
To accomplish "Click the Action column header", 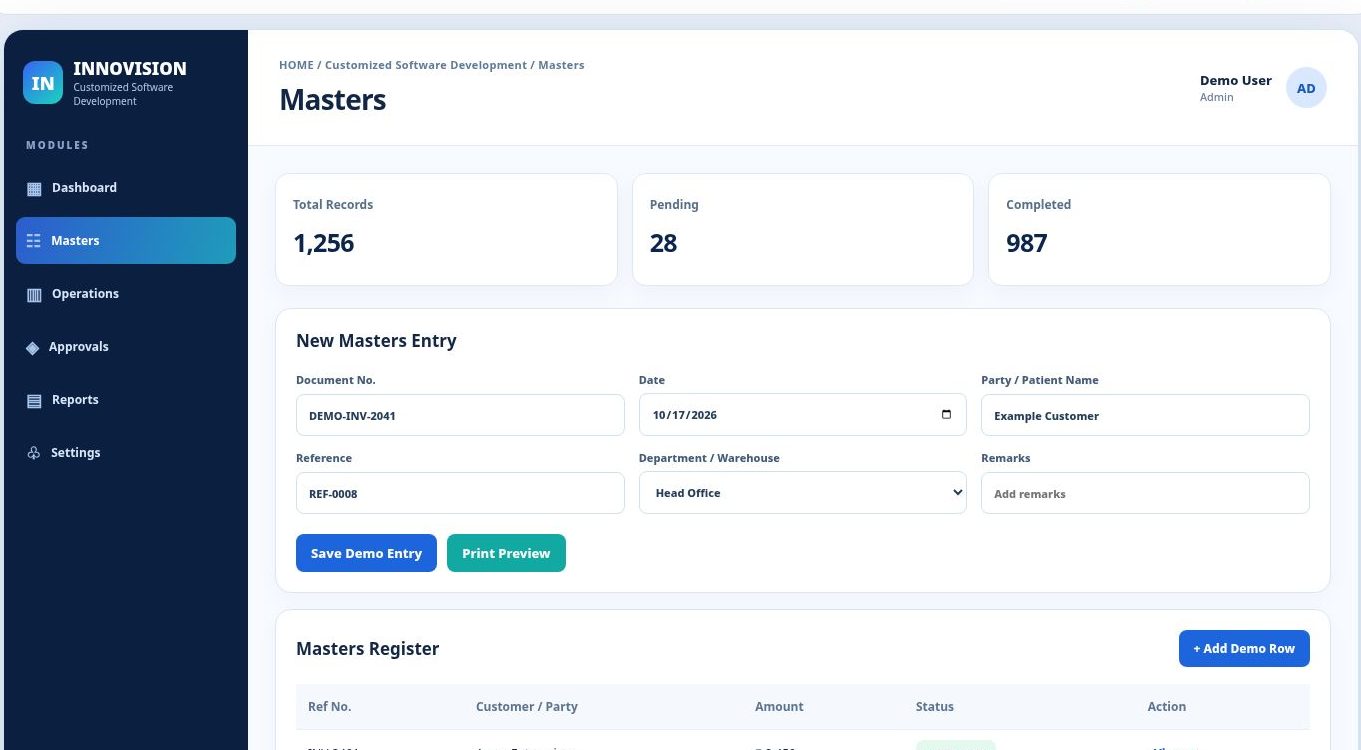I will 1167,707.
